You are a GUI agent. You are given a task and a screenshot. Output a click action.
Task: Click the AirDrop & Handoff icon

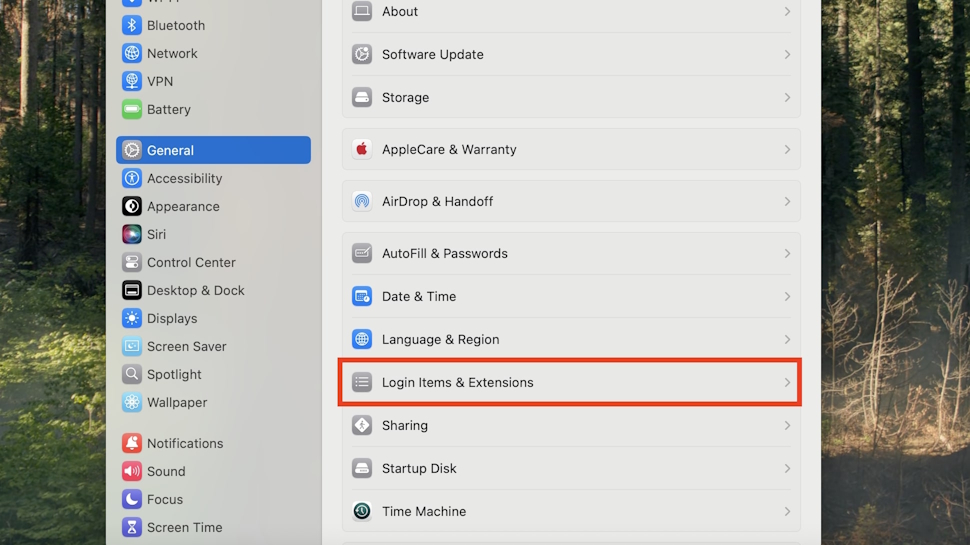coord(362,201)
